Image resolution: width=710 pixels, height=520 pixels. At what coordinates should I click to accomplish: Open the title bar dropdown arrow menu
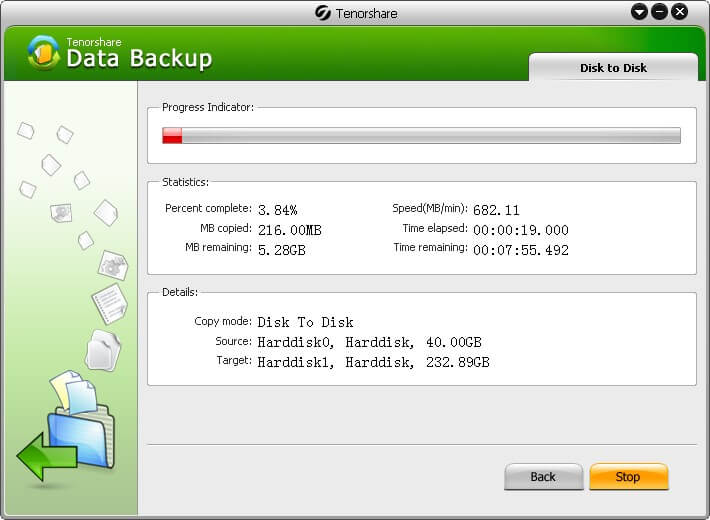(x=639, y=12)
